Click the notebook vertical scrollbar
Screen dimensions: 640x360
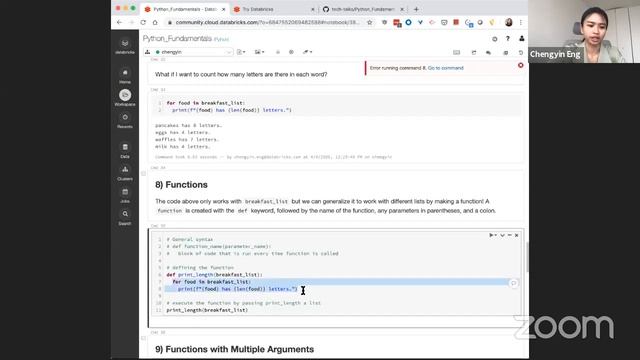pos(527,257)
